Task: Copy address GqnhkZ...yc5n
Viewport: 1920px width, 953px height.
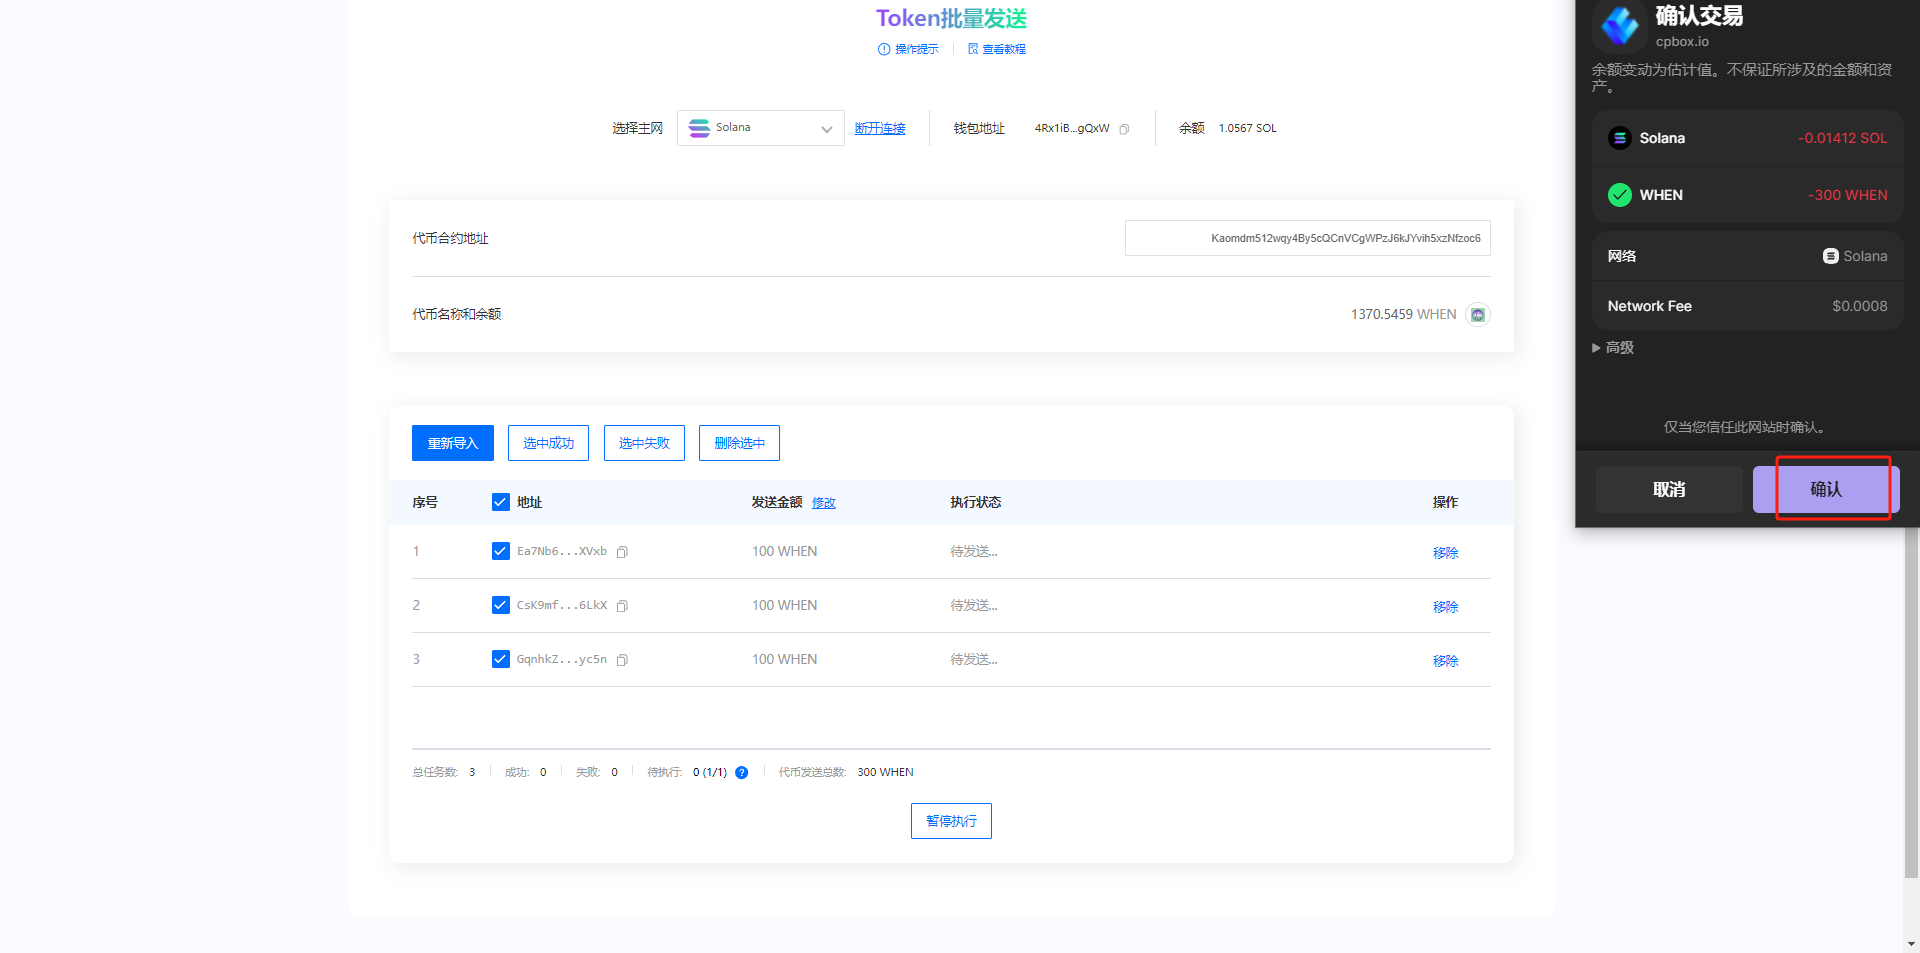Action: tap(622, 660)
